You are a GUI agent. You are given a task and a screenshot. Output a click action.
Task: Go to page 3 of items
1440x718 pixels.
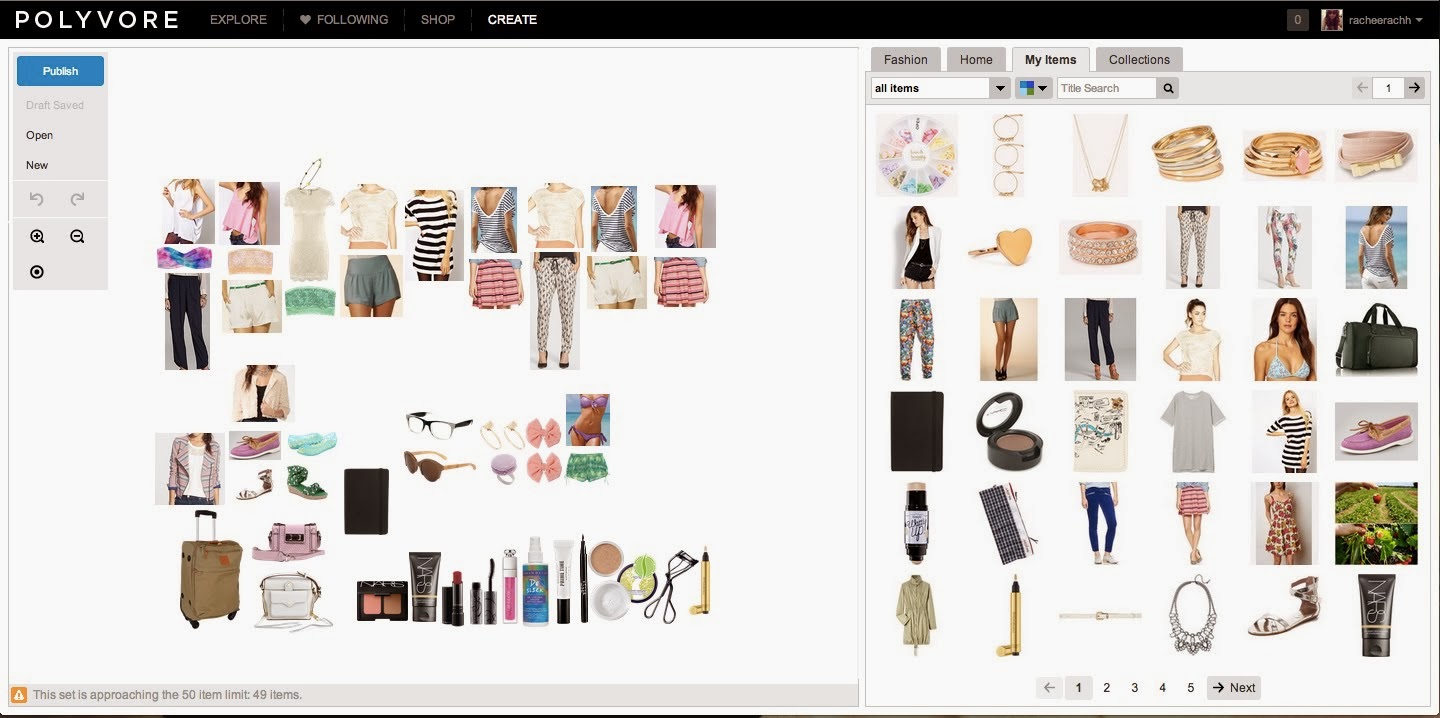click(1134, 687)
